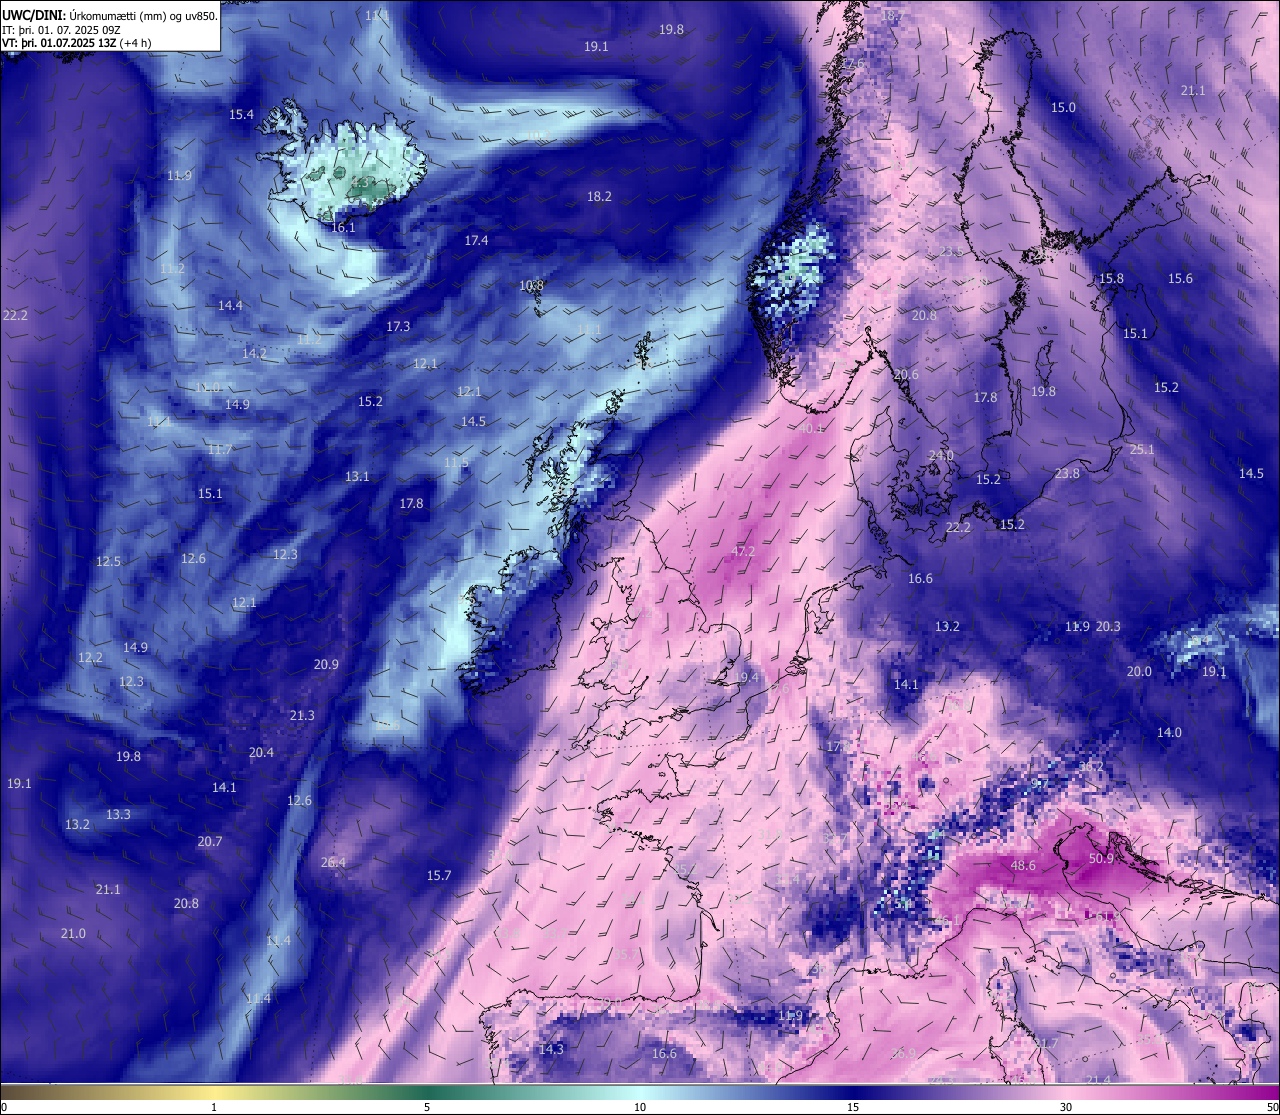
Task: Click the 15.0 value over Finland
Action: [x=1063, y=108]
